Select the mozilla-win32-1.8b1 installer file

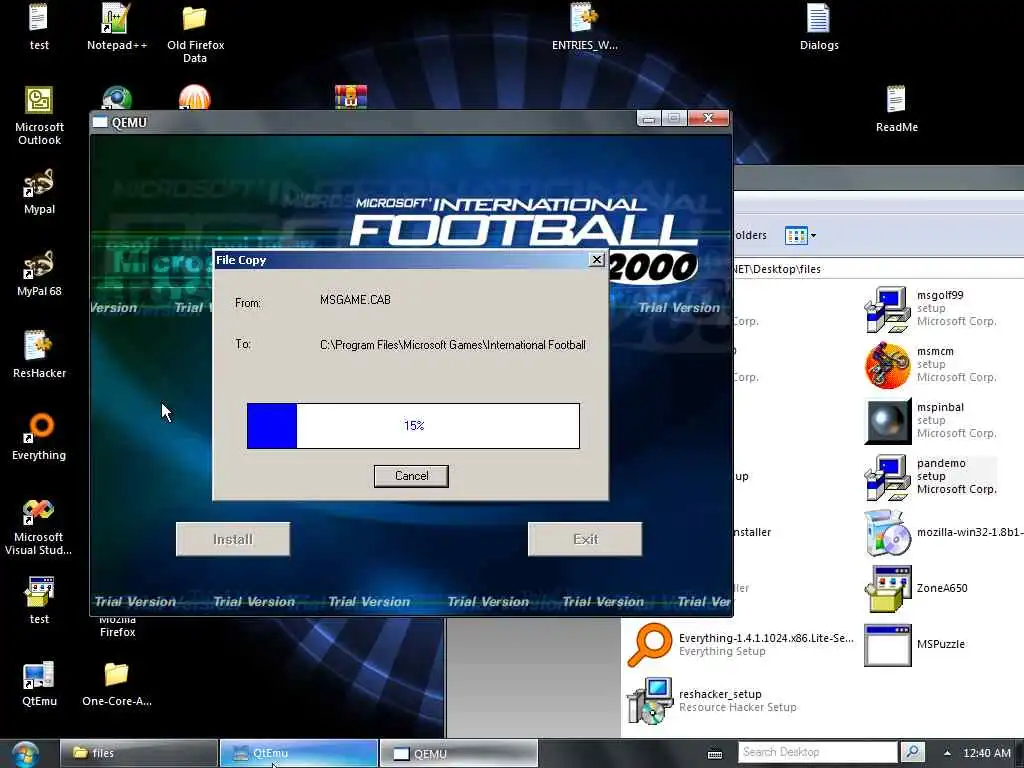(944, 533)
